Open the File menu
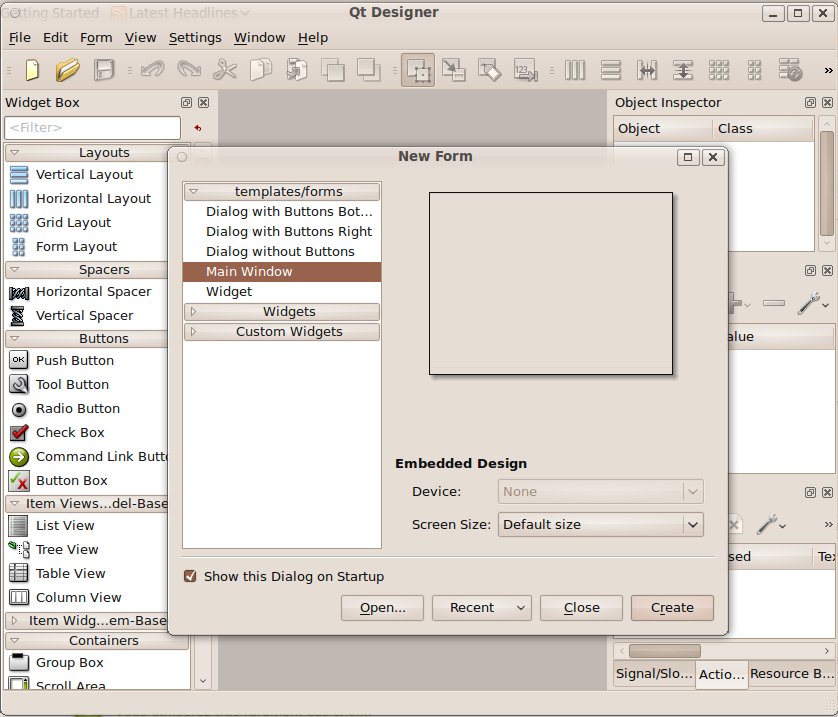The height and width of the screenshot is (717, 838). click(20, 37)
